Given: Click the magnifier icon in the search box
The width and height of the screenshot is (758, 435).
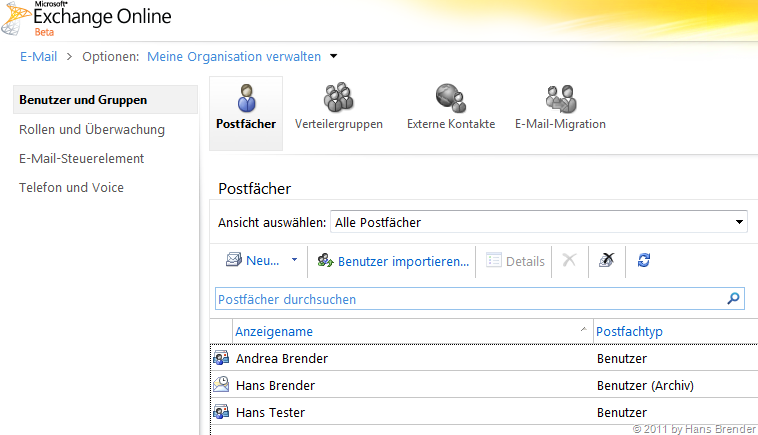Looking at the screenshot, I should point(733,298).
